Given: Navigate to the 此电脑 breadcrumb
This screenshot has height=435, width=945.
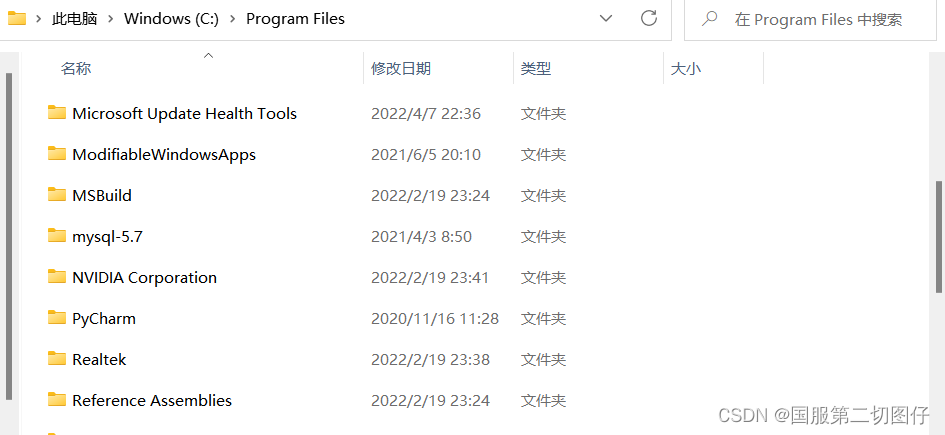Looking at the screenshot, I should [76, 18].
